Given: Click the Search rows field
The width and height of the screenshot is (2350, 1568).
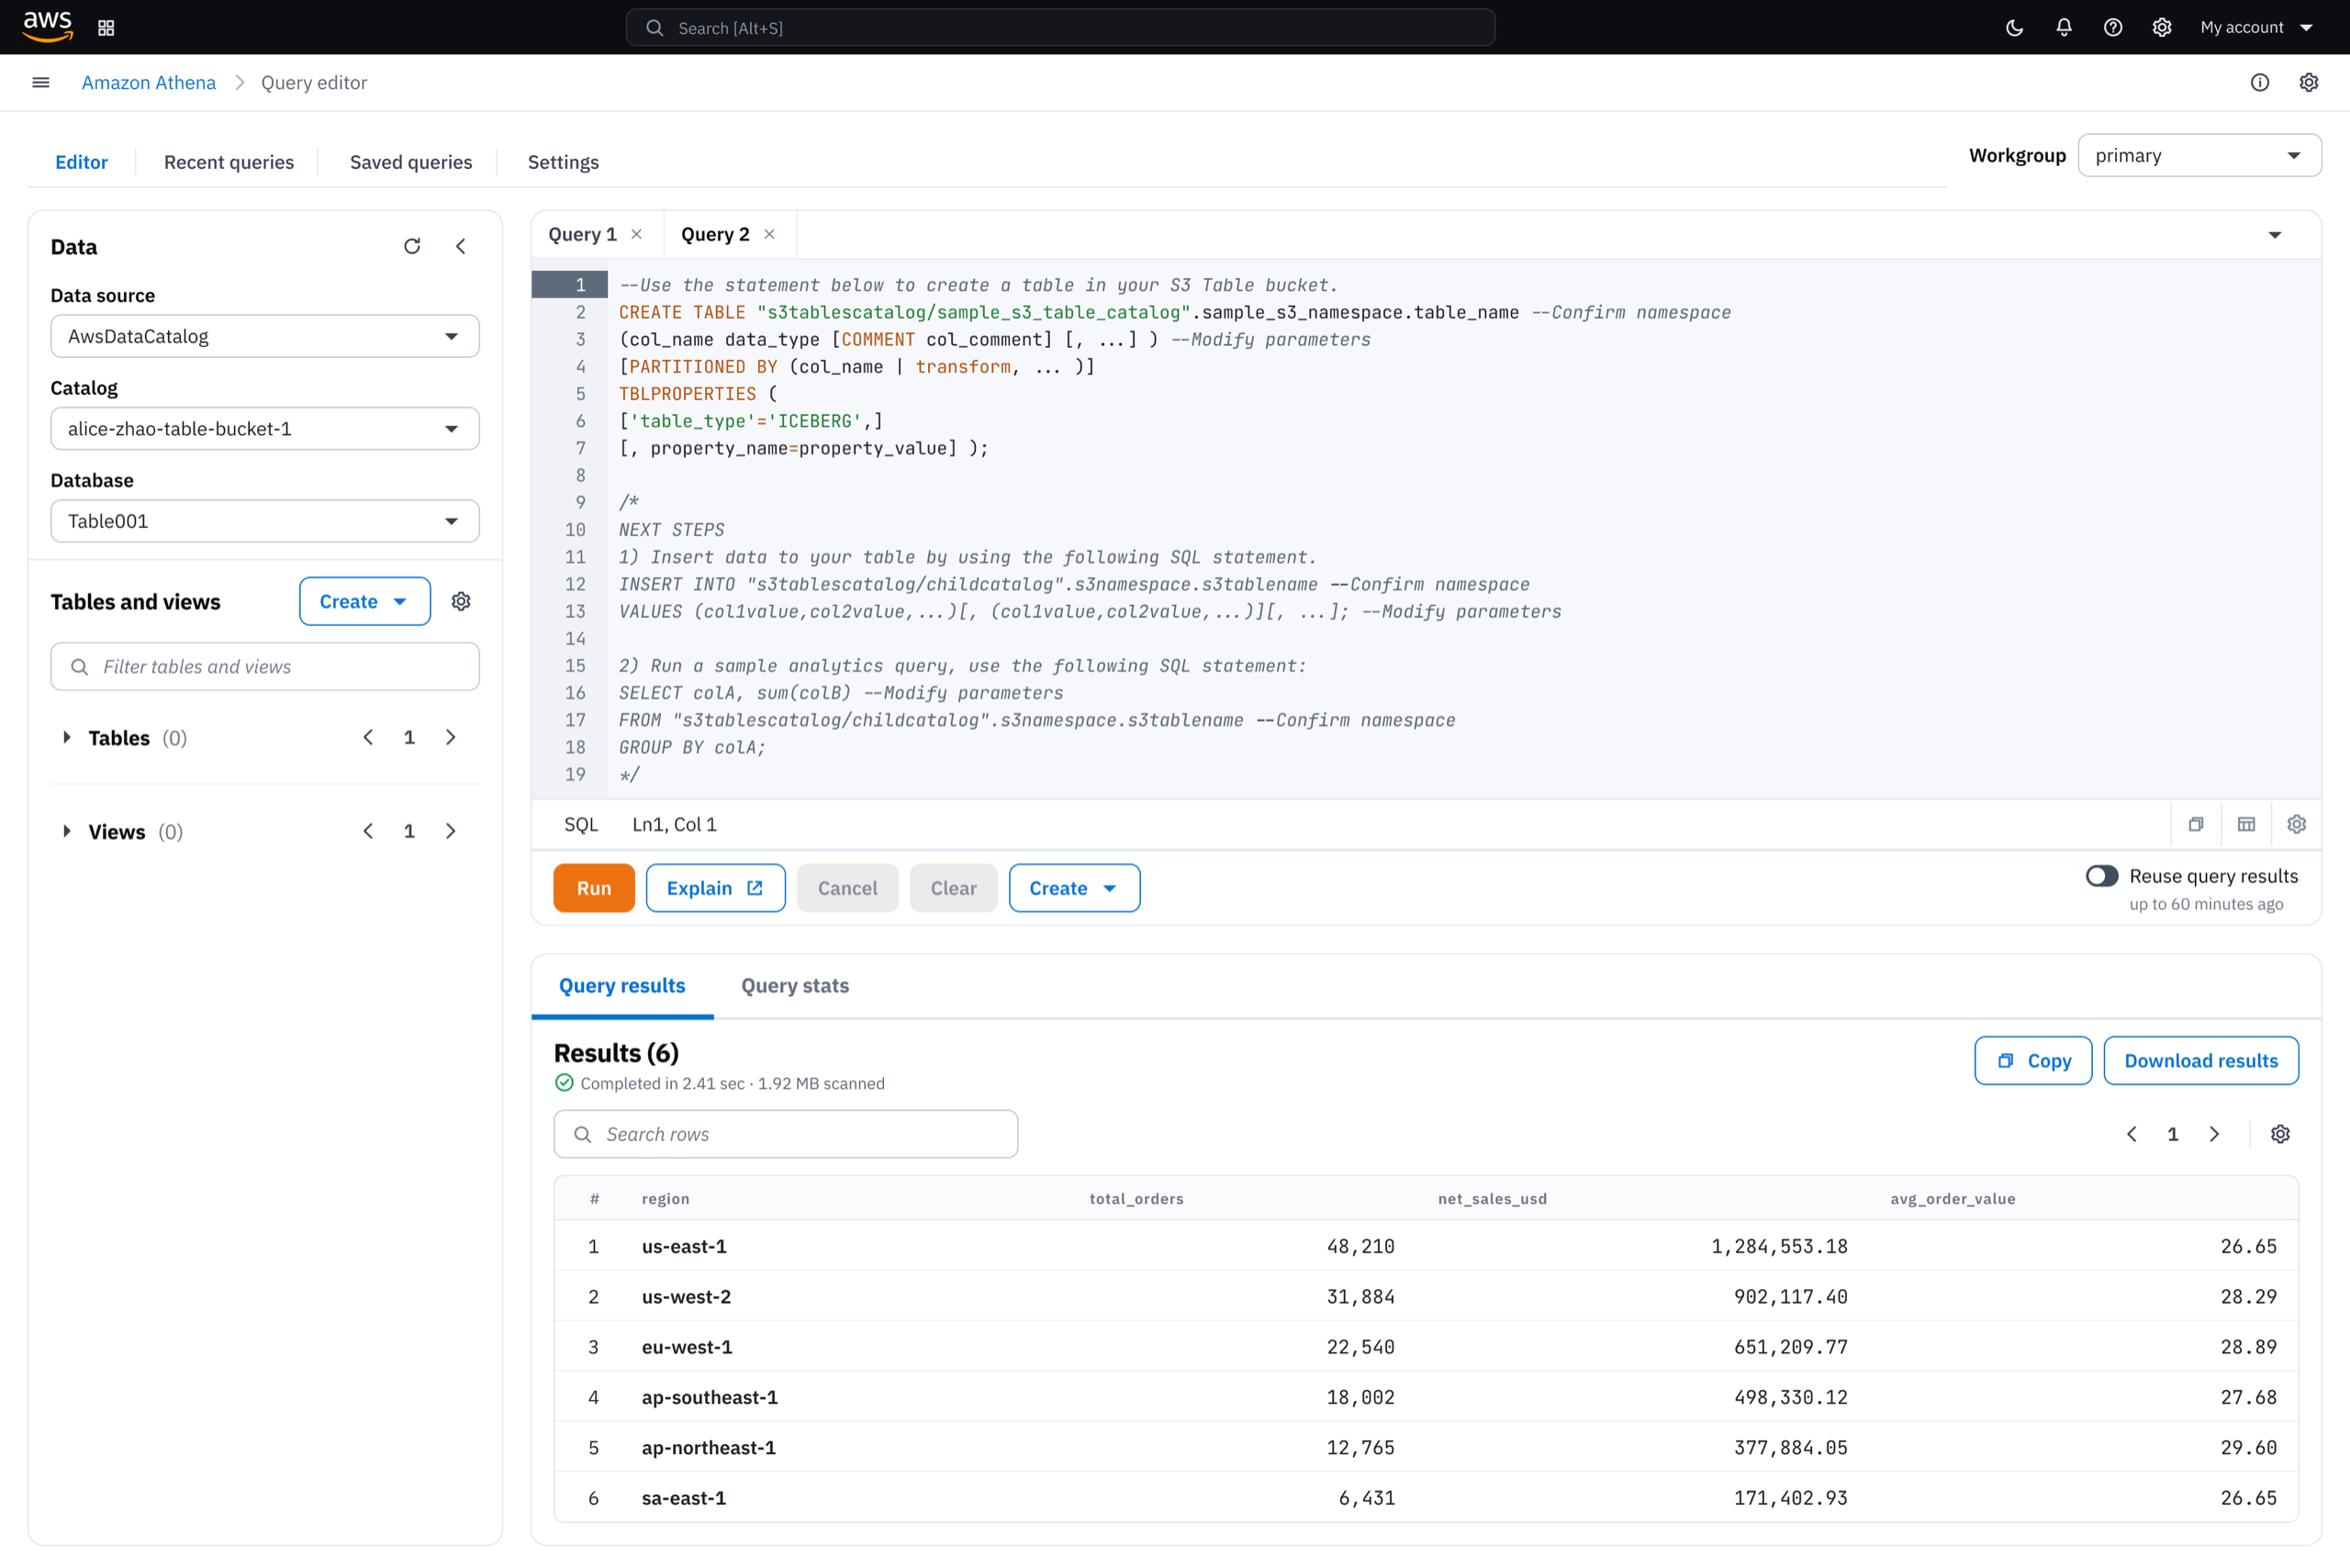Looking at the screenshot, I should coord(786,1134).
